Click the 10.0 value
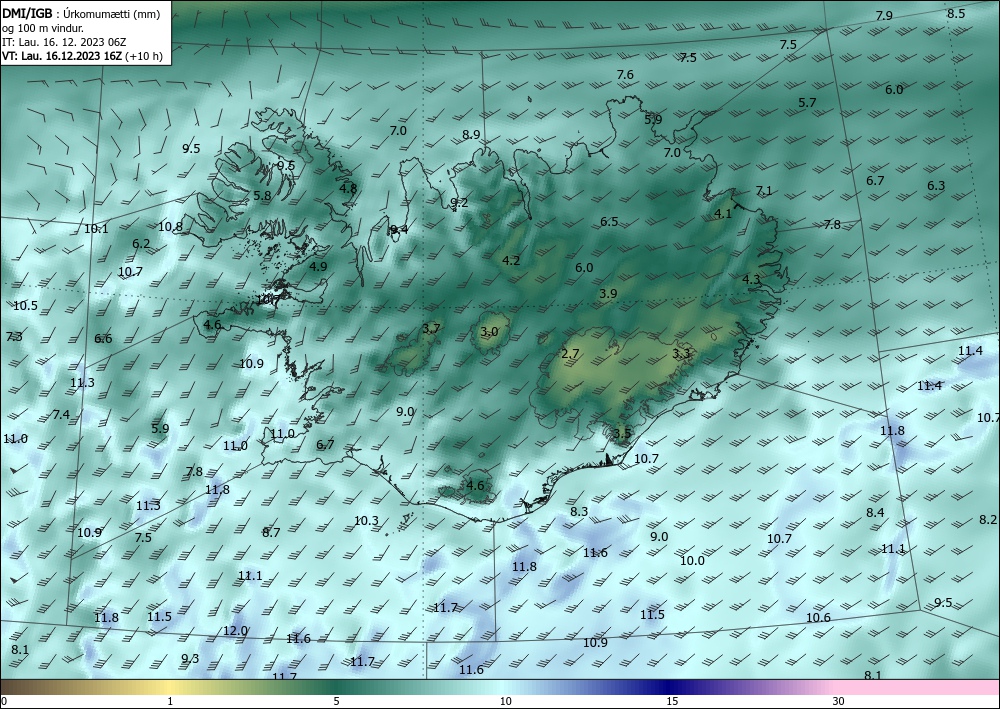This screenshot has height=709, width=1000. pyautogui.click(x=692, y=561)
